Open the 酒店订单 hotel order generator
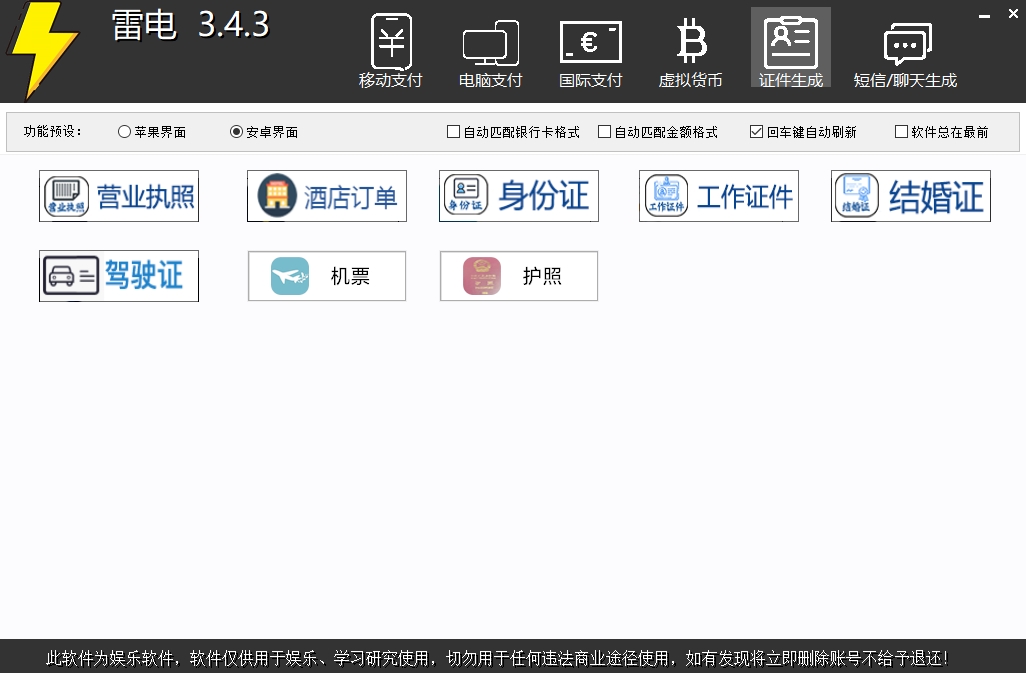The image size is (1026, 673). point(326,195)
